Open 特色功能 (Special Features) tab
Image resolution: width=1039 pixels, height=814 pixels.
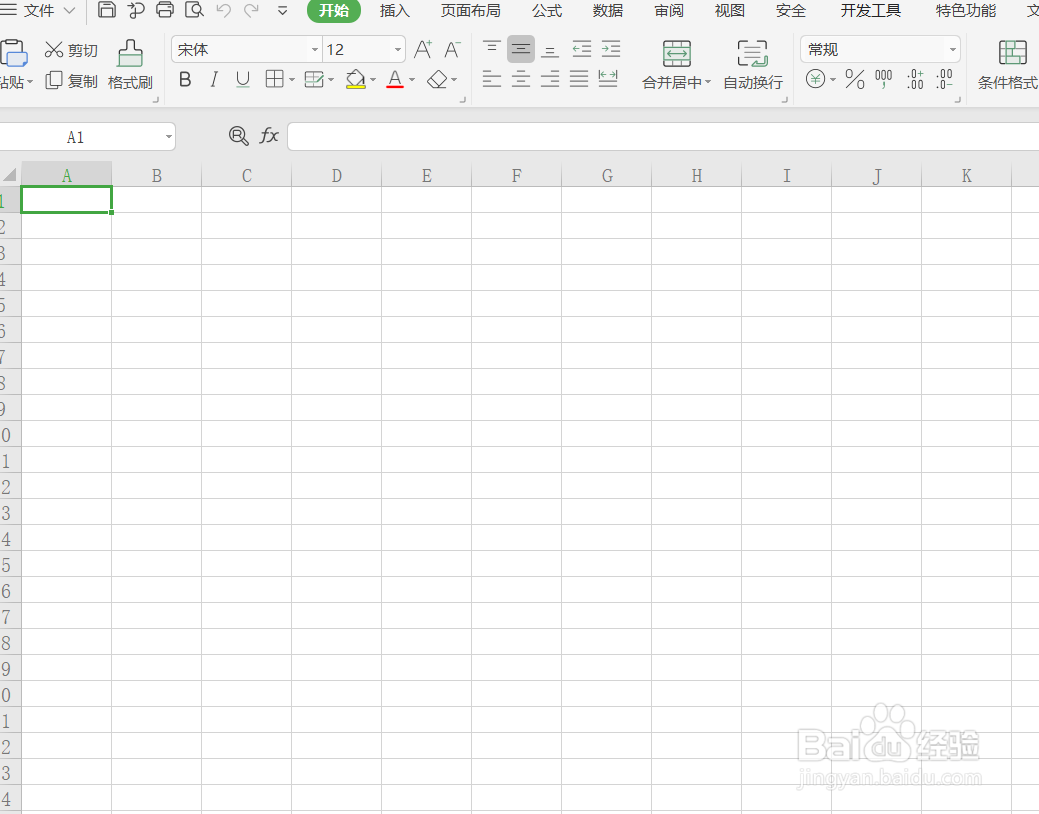coord(965,11)
